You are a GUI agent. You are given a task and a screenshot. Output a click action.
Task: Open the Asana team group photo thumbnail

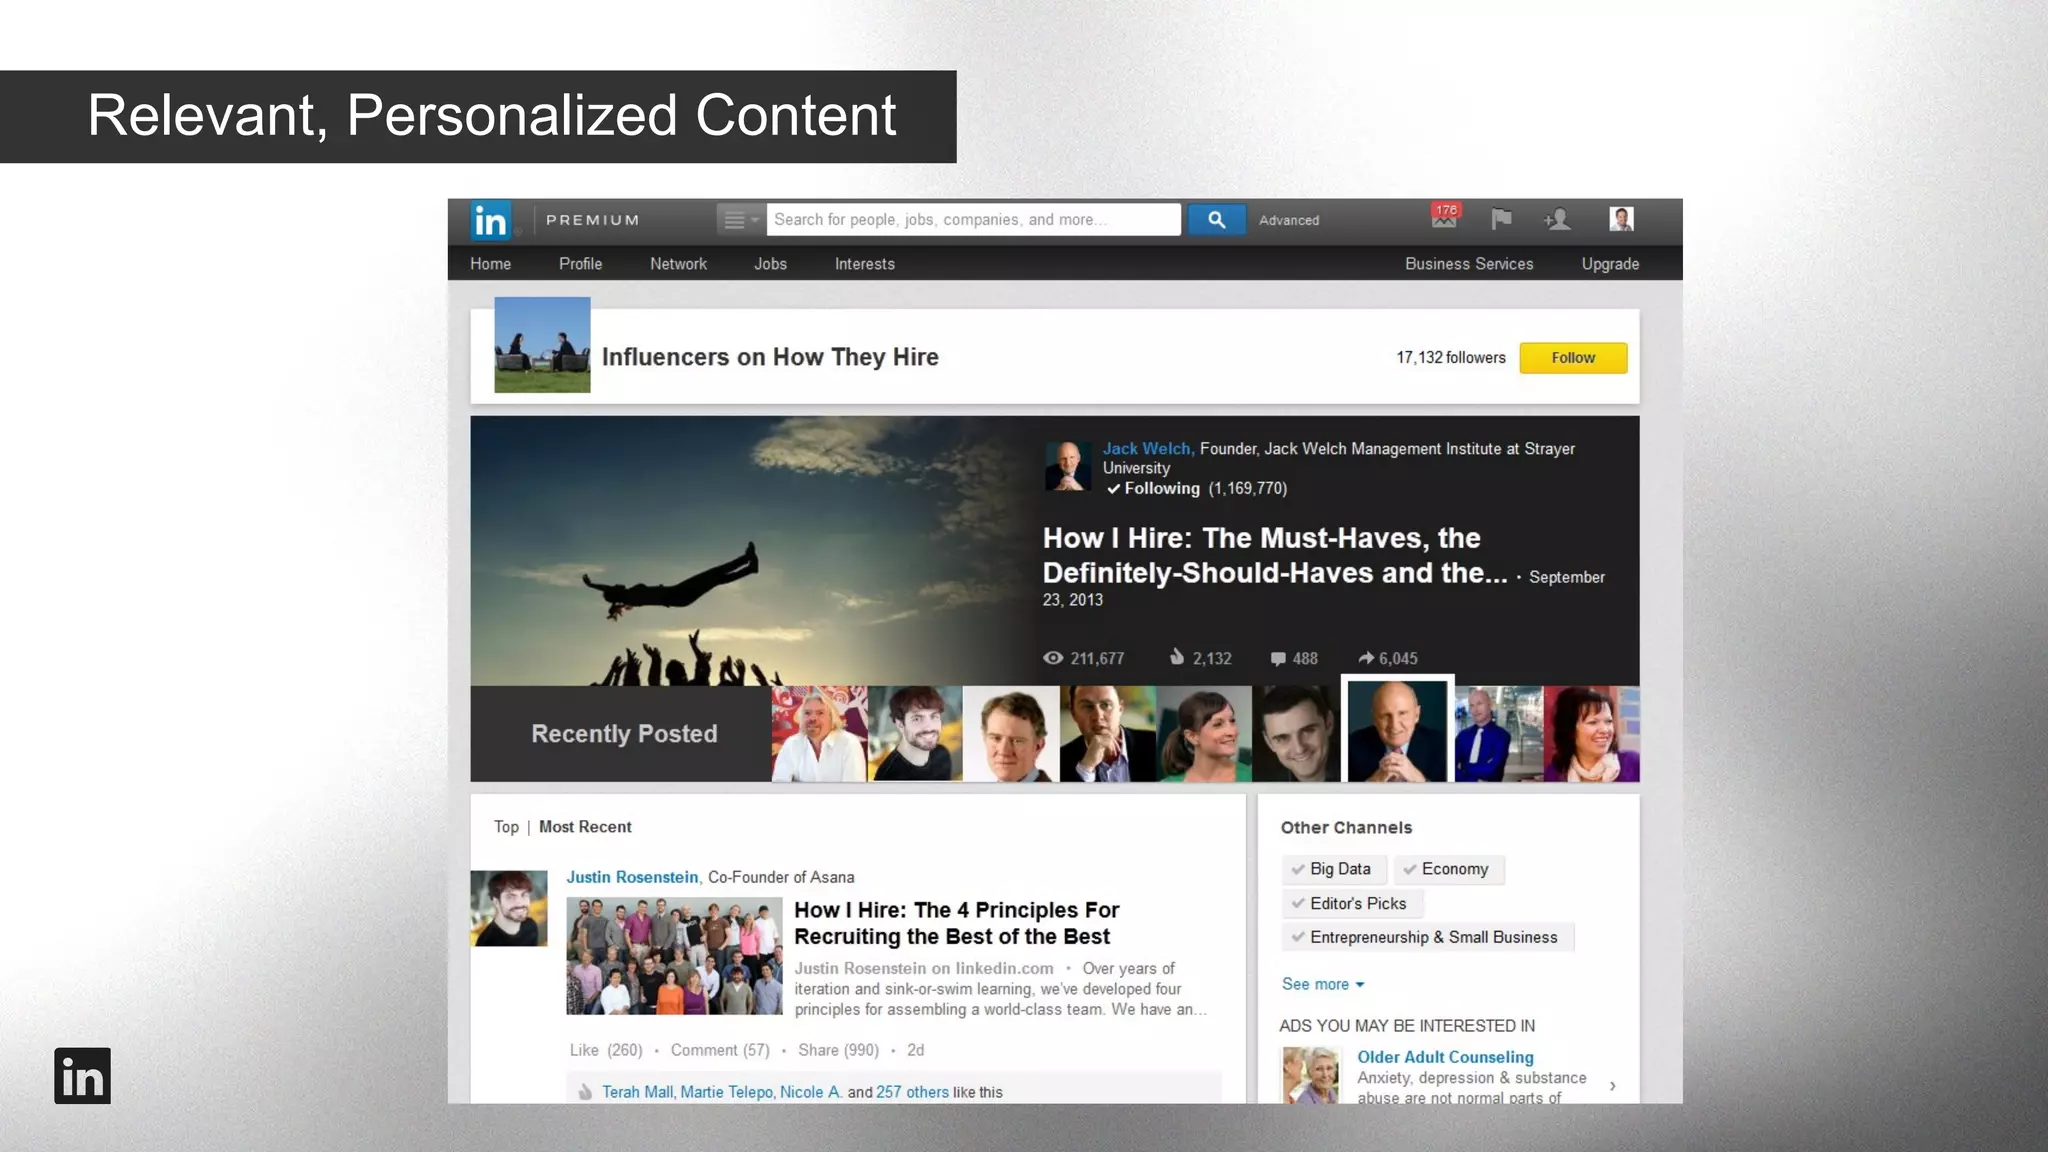point(674,956)
